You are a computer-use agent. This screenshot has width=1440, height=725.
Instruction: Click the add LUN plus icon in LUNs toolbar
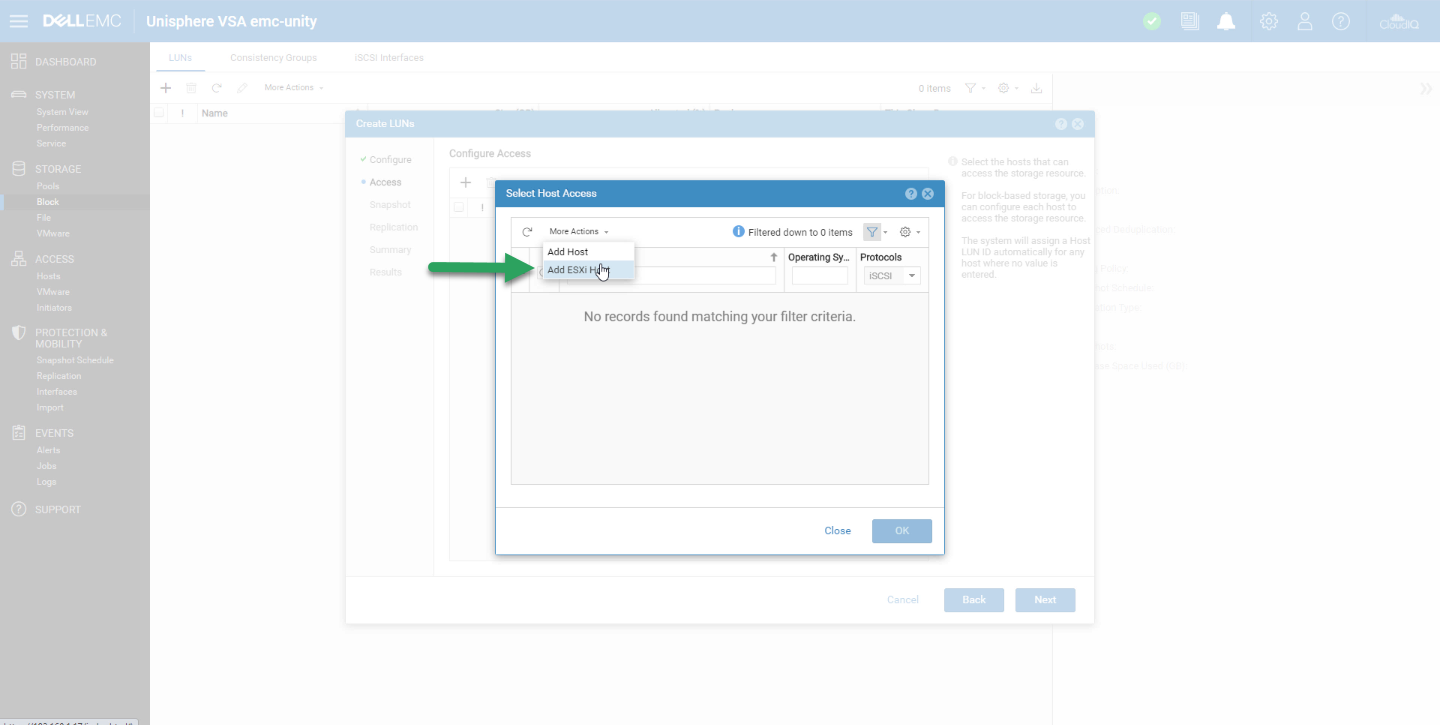click(166, 88)
